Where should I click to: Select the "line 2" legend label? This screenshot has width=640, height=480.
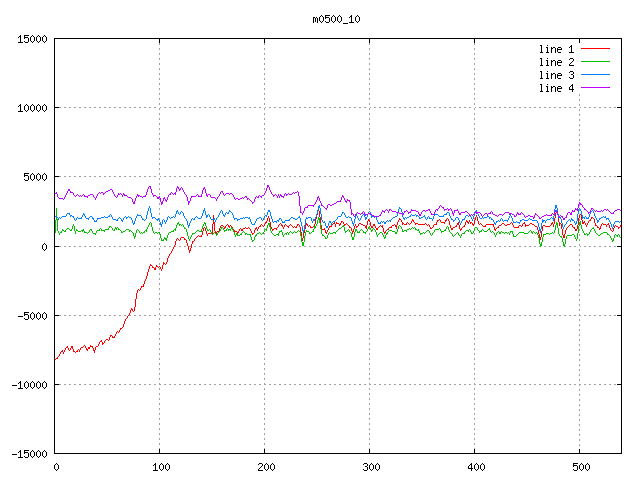(x=556, y=62)
